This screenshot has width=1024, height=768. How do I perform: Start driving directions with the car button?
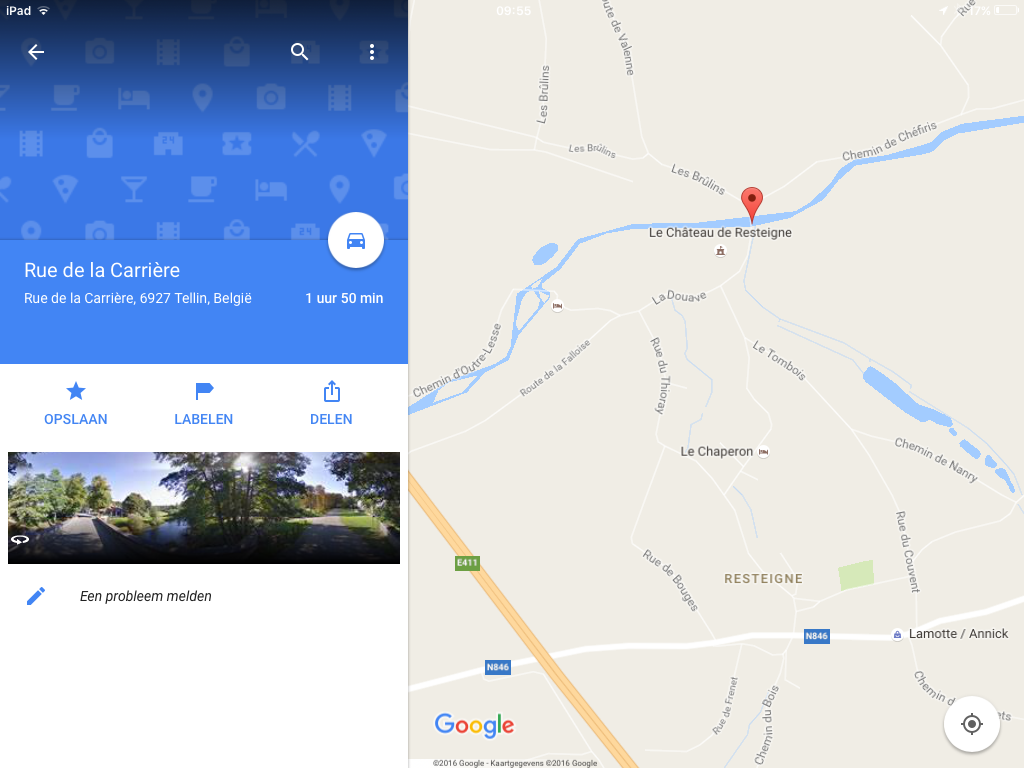[x=355, y=240]
